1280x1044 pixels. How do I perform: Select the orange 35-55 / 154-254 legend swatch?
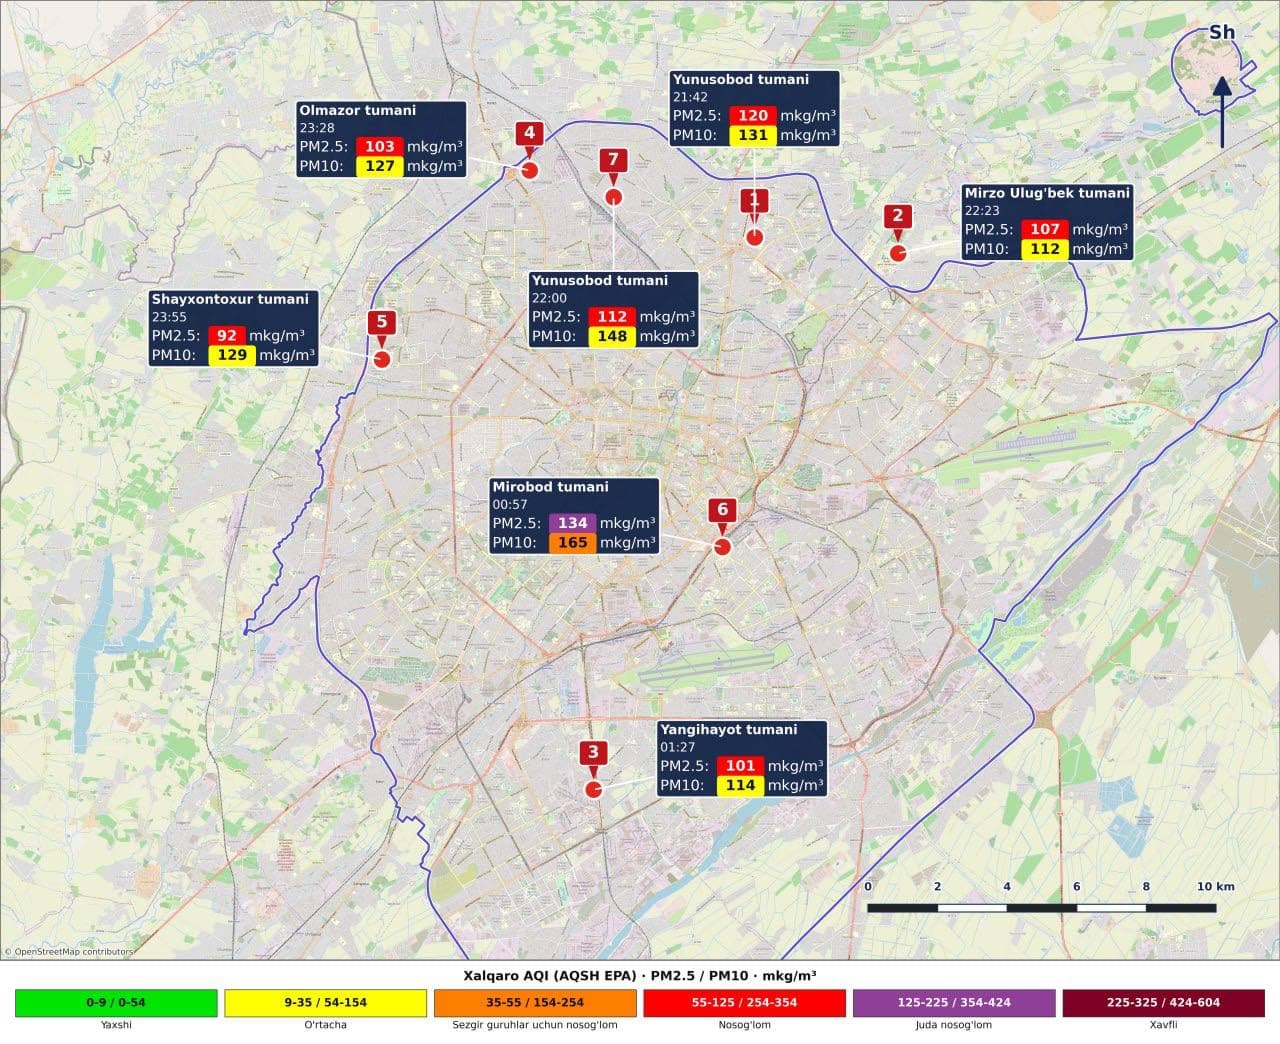(x=535, y=1003)
